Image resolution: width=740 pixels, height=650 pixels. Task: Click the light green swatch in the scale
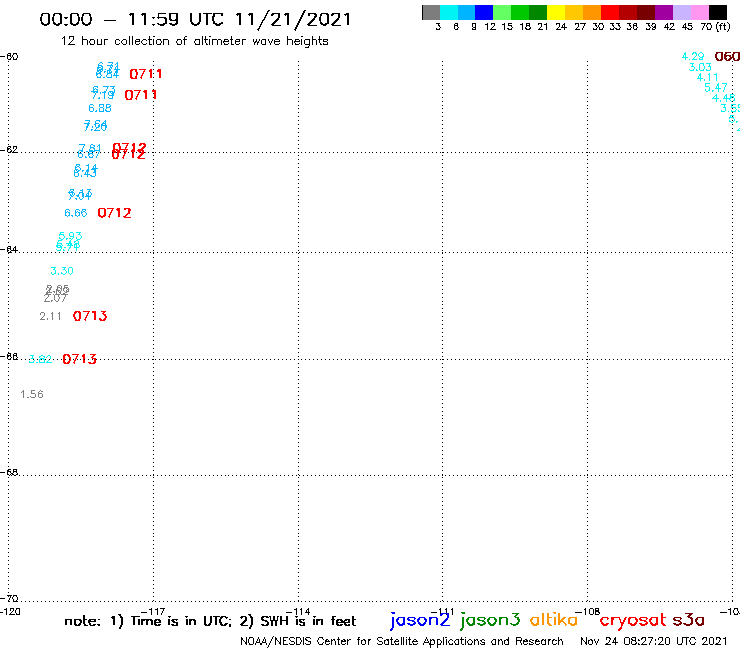[x=502, y=12]
